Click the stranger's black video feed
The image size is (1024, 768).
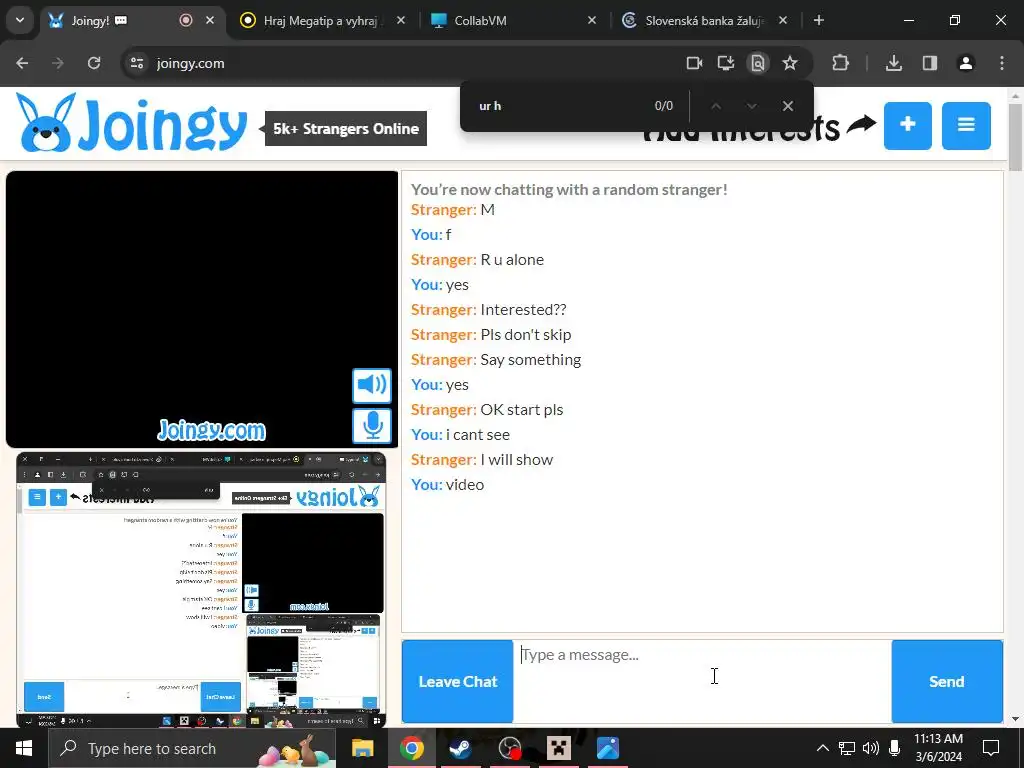click(202, 309)
